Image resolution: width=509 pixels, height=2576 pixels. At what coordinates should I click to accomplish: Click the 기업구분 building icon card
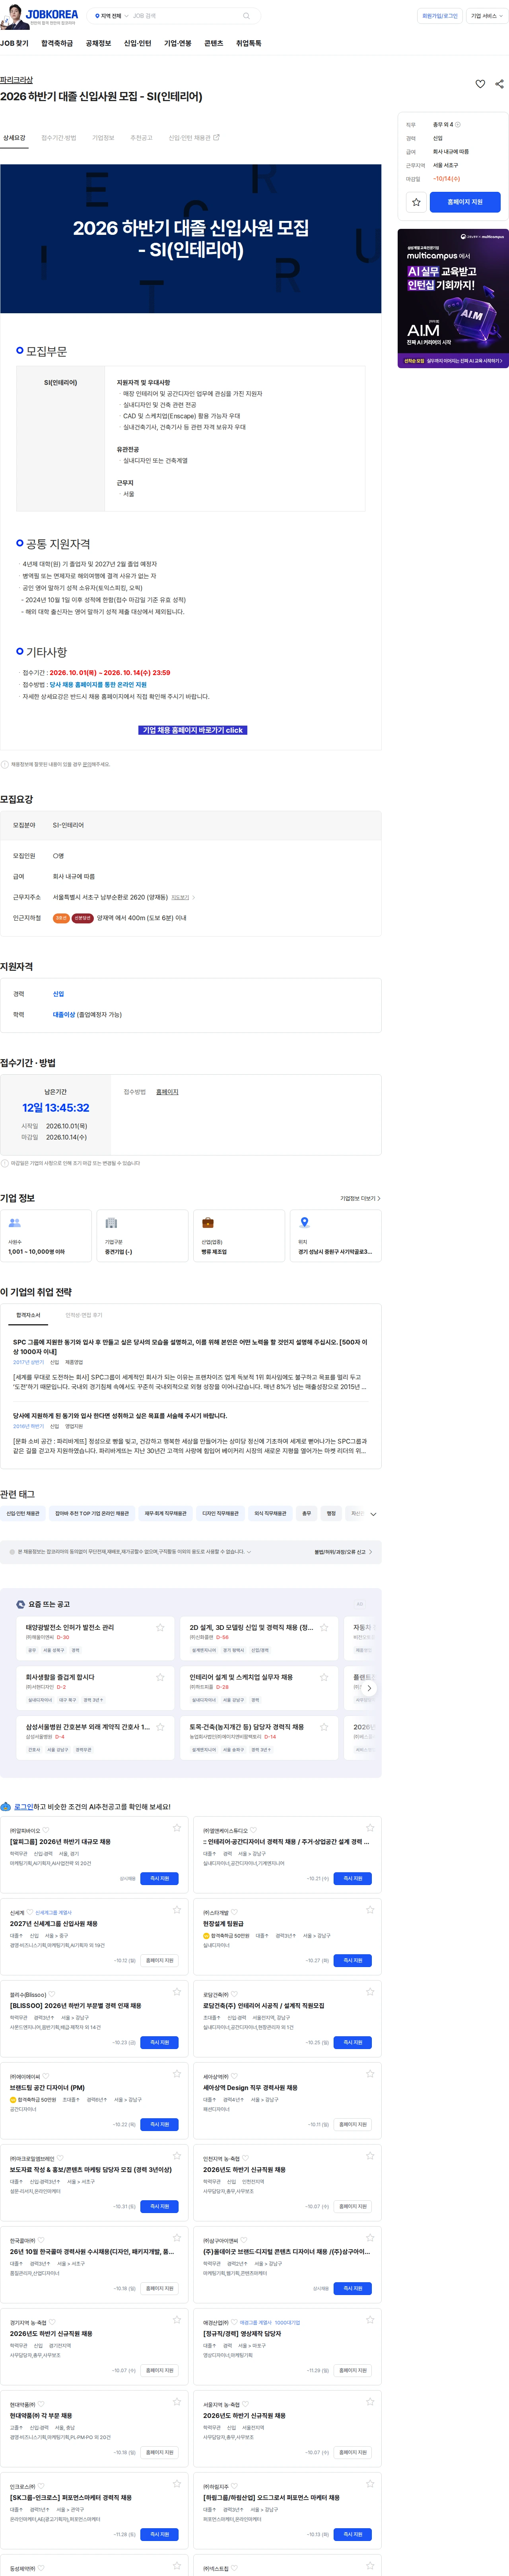click(x=142, y=1235)
